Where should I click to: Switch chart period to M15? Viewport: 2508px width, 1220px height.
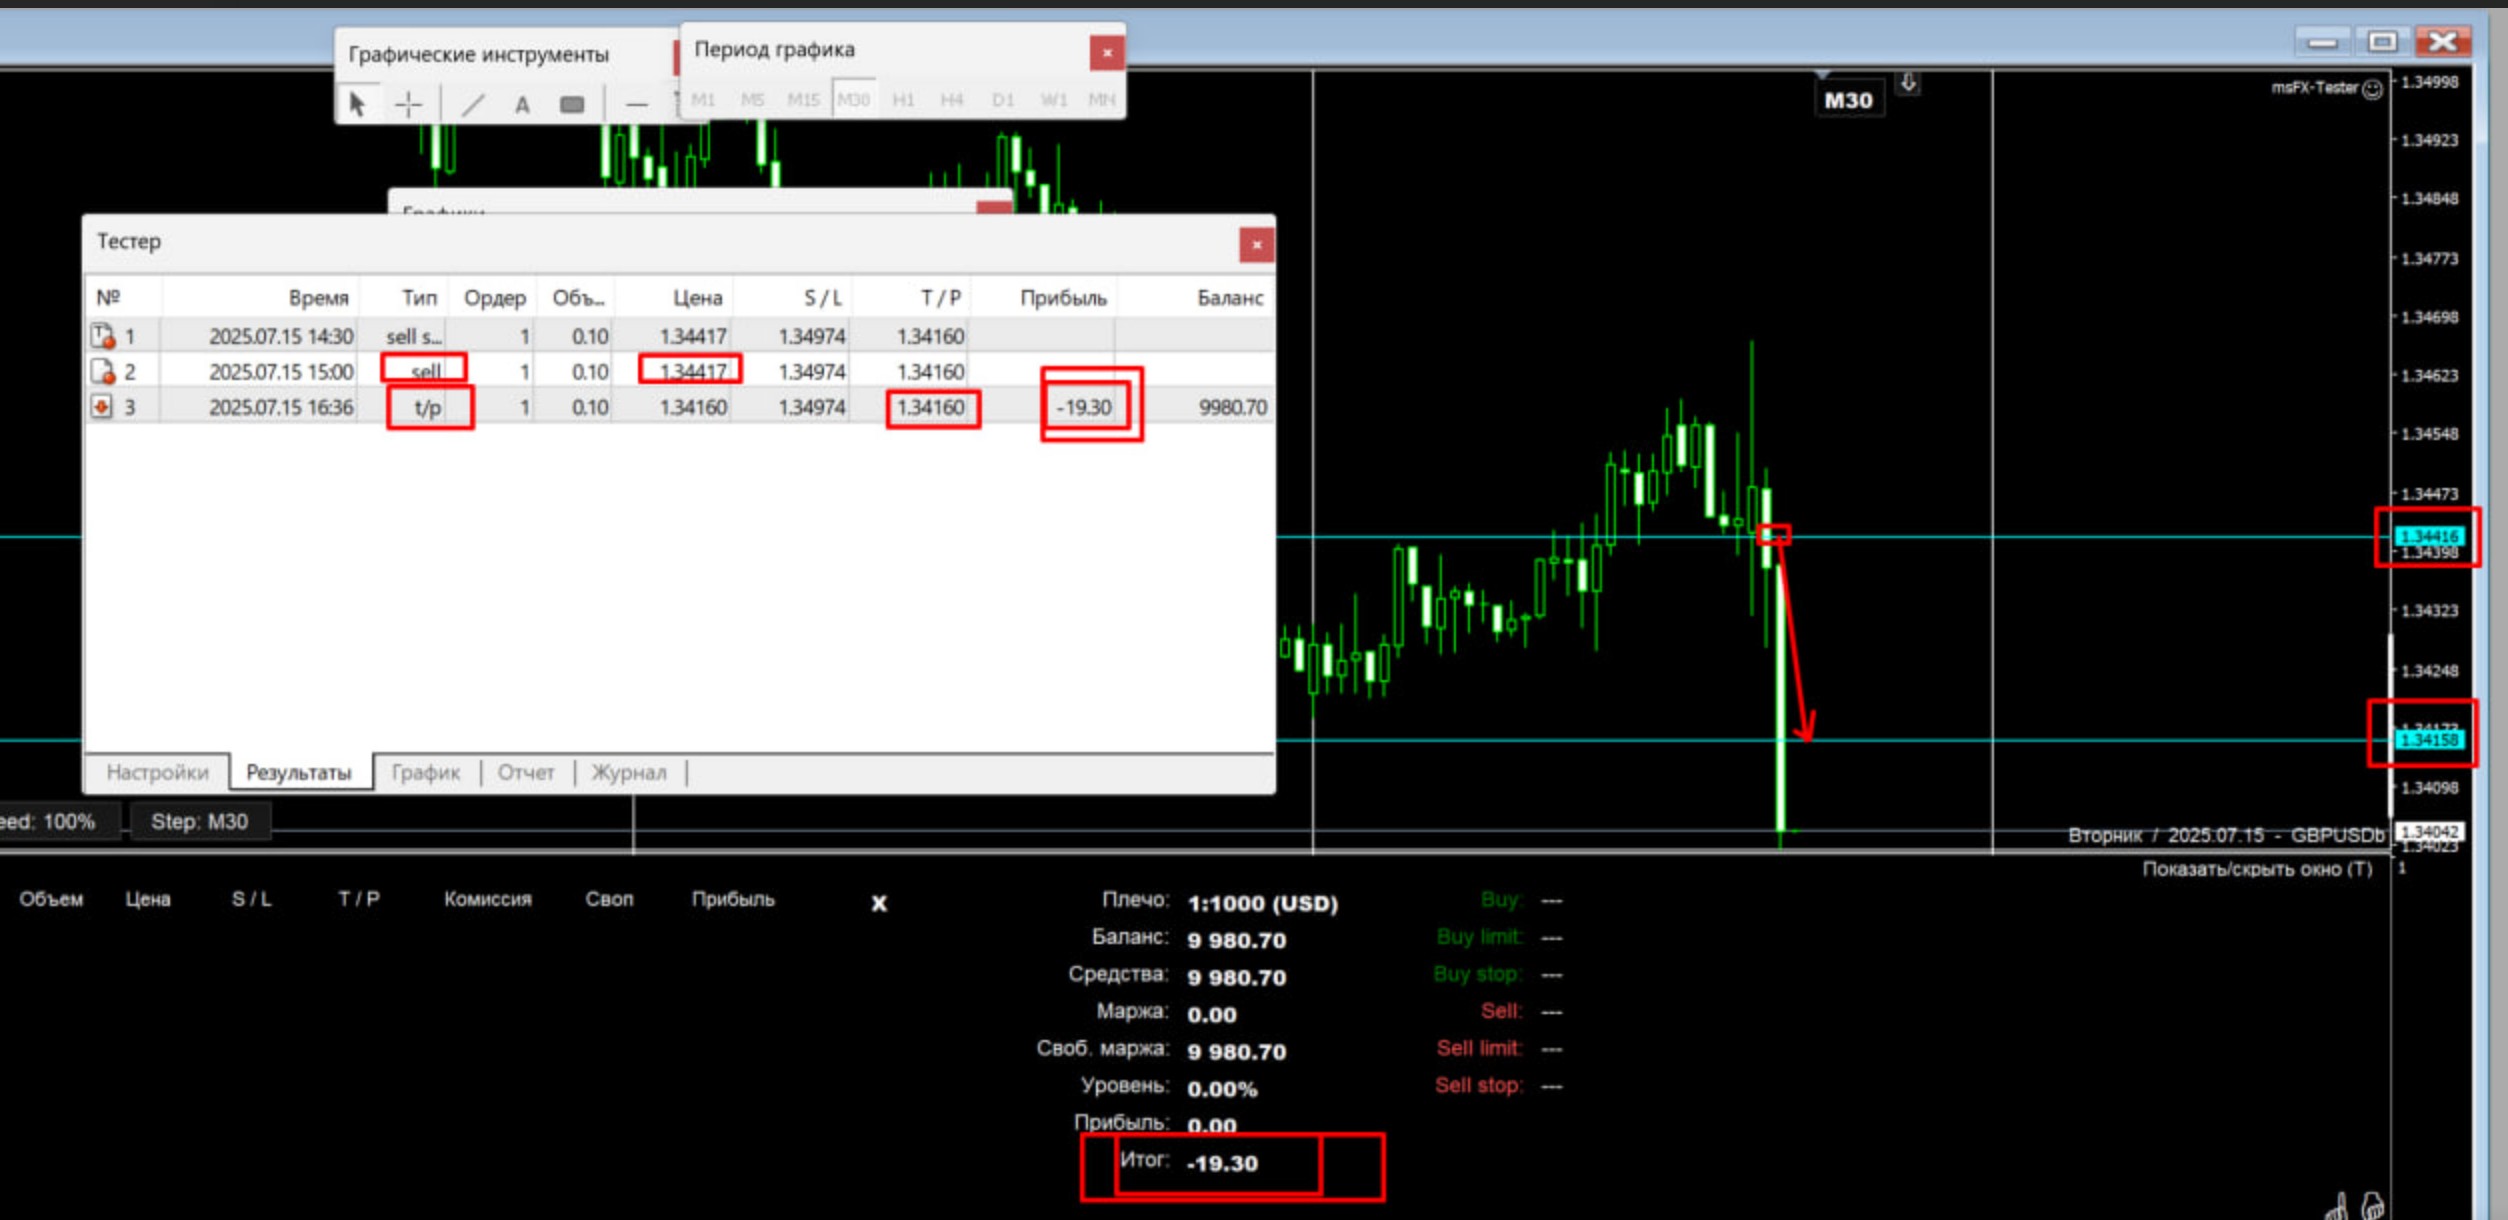tap(802, 100)
